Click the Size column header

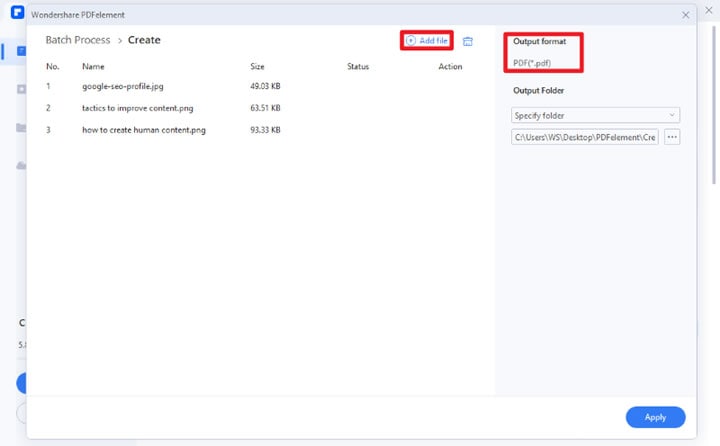pos(257,66)
